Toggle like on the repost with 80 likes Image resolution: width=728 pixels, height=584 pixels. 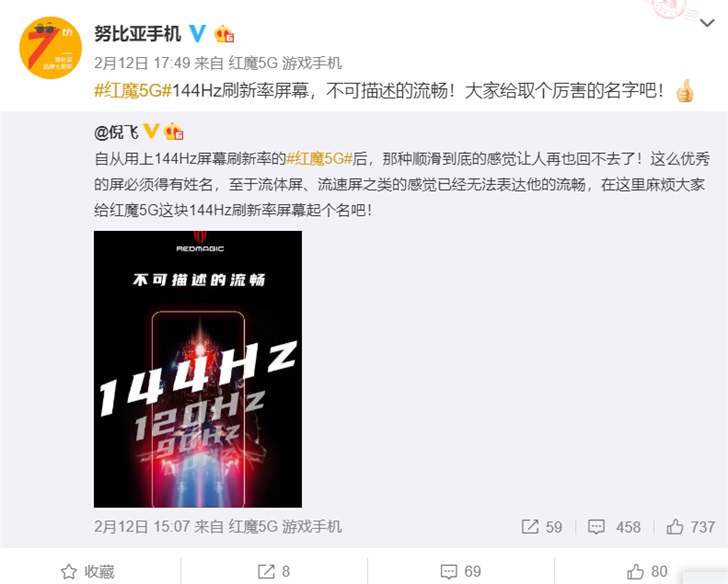[x=647, y=571]
